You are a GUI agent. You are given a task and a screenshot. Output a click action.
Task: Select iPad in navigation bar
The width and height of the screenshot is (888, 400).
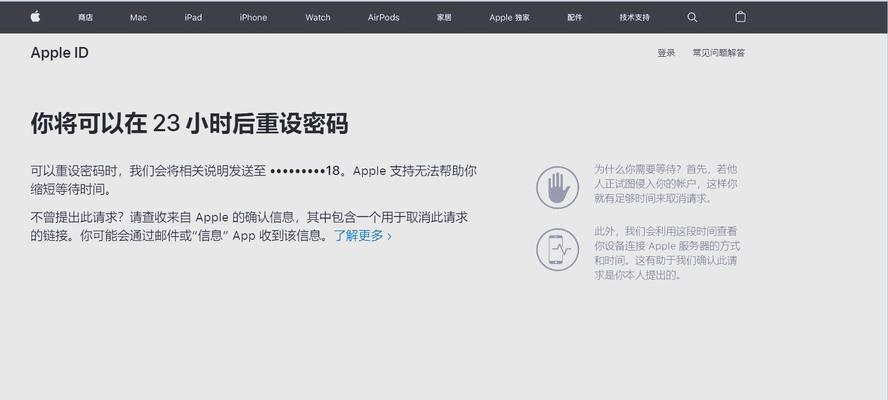[193, 18]
